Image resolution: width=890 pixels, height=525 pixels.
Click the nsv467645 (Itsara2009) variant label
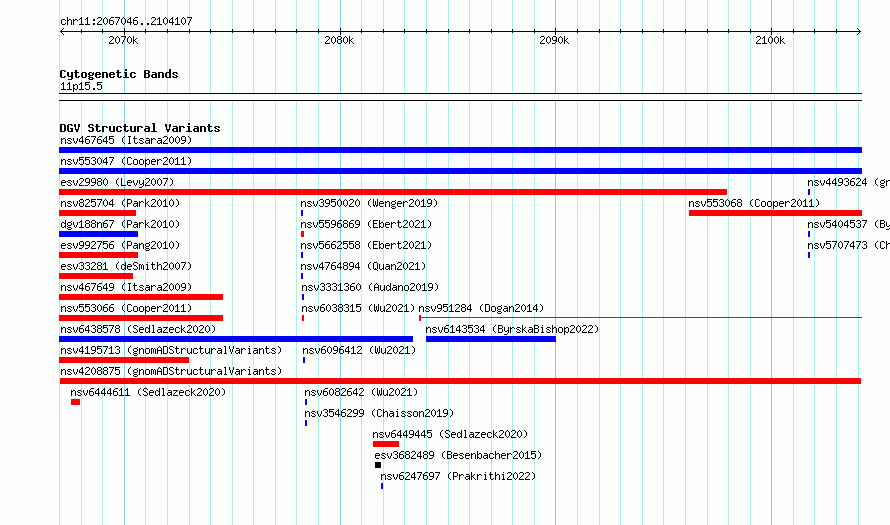[126, 140]
